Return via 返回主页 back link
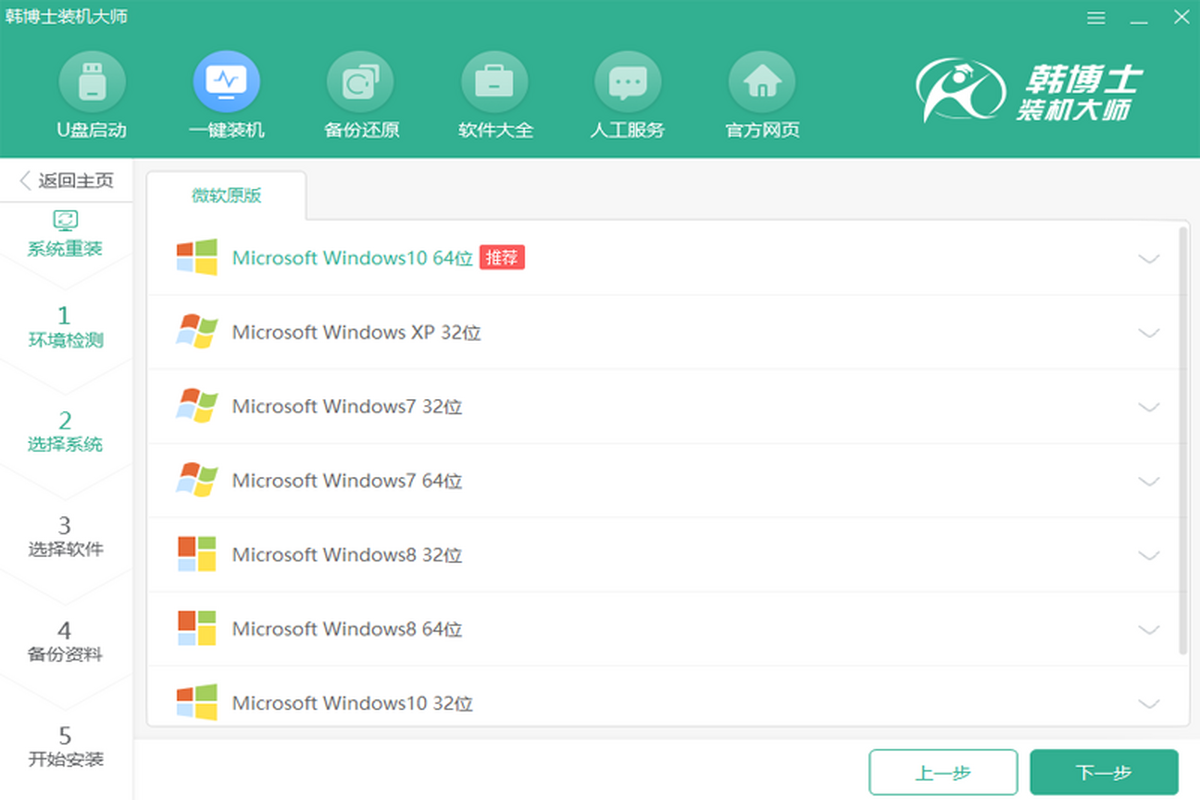 (x=66, y=181)
